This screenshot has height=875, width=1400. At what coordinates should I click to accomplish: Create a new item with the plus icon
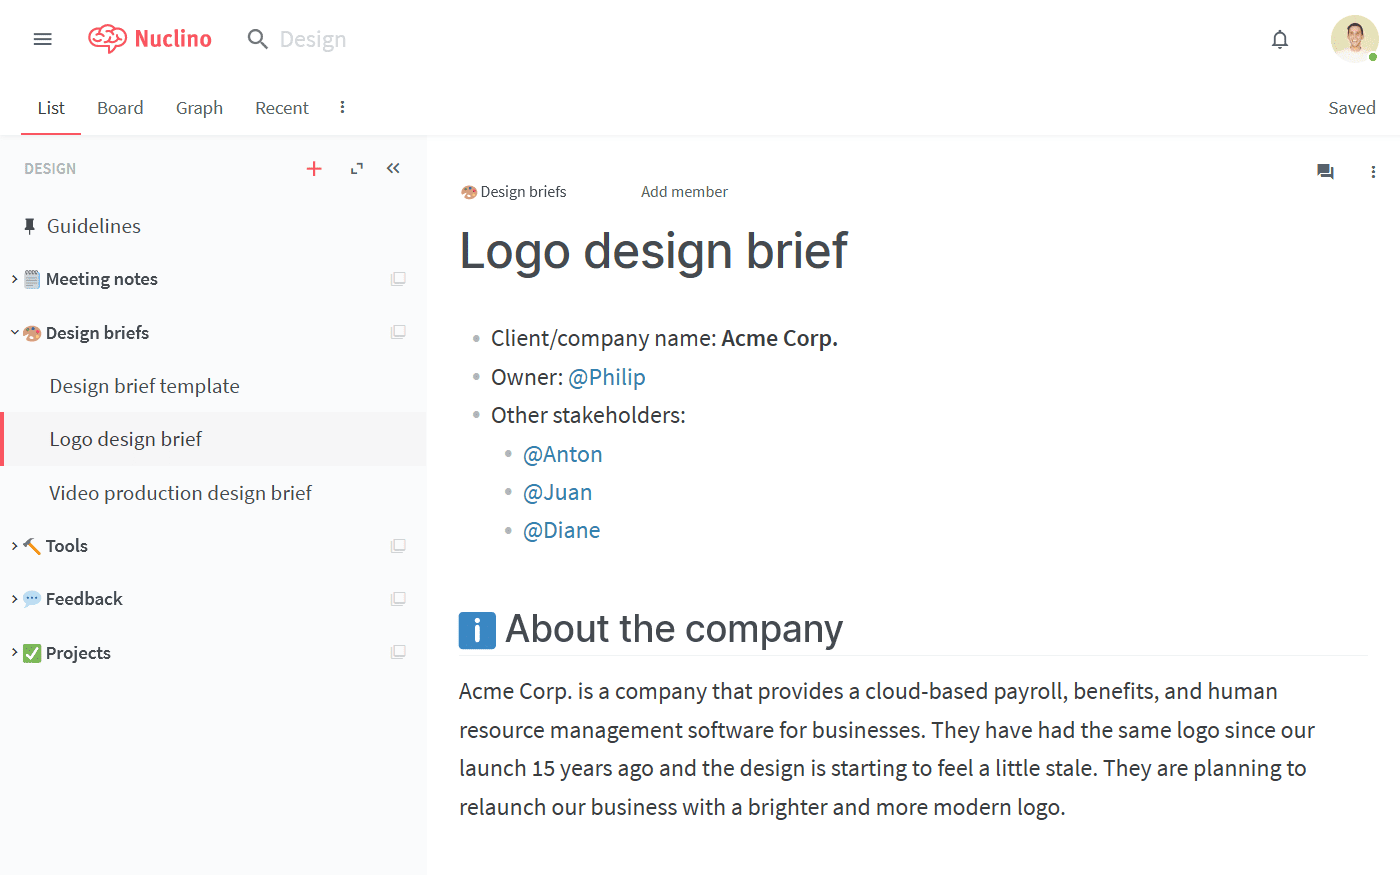(314, 168)
